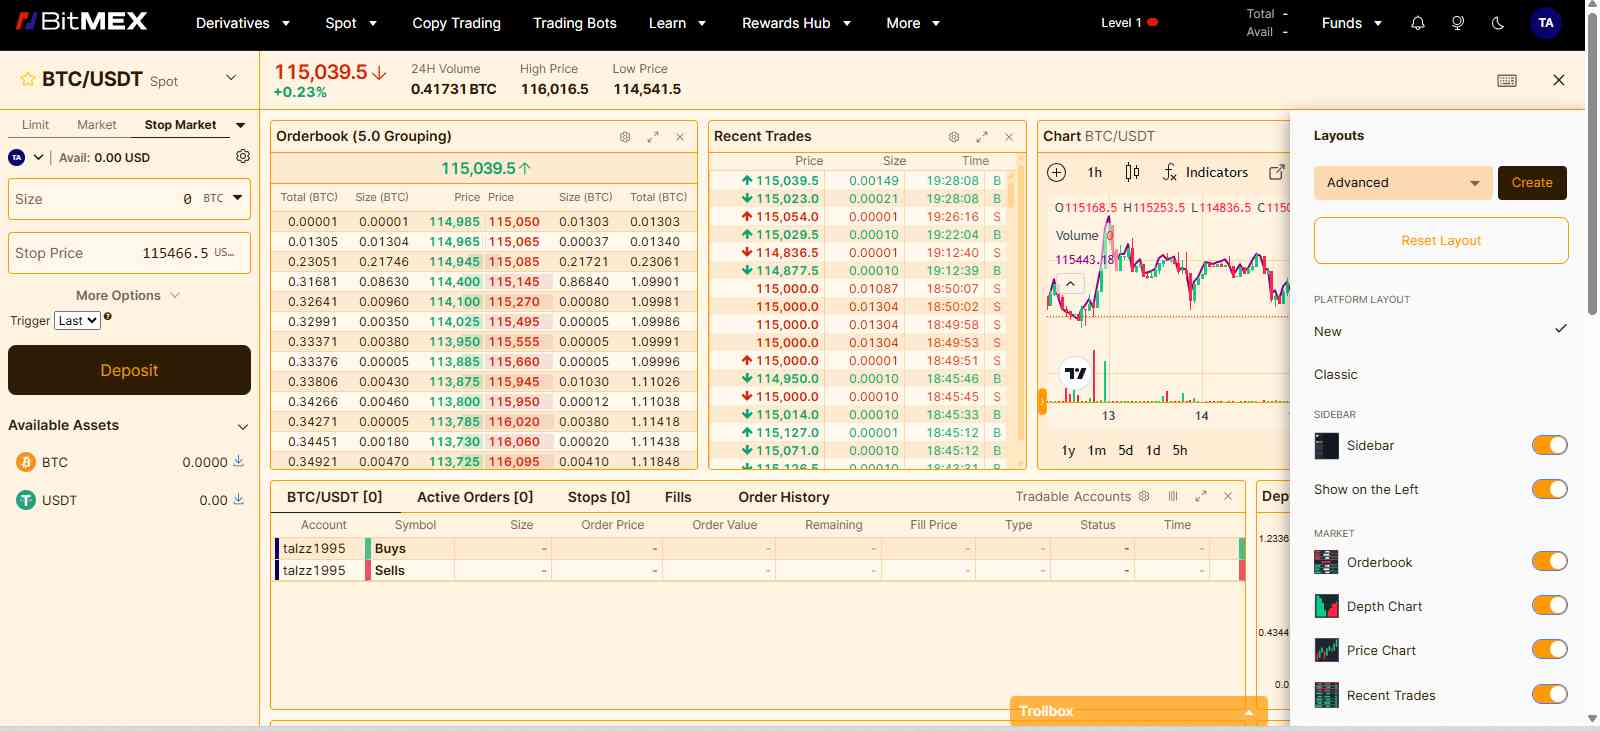Toggle column view in orders panel

(x=1173, y=496)
